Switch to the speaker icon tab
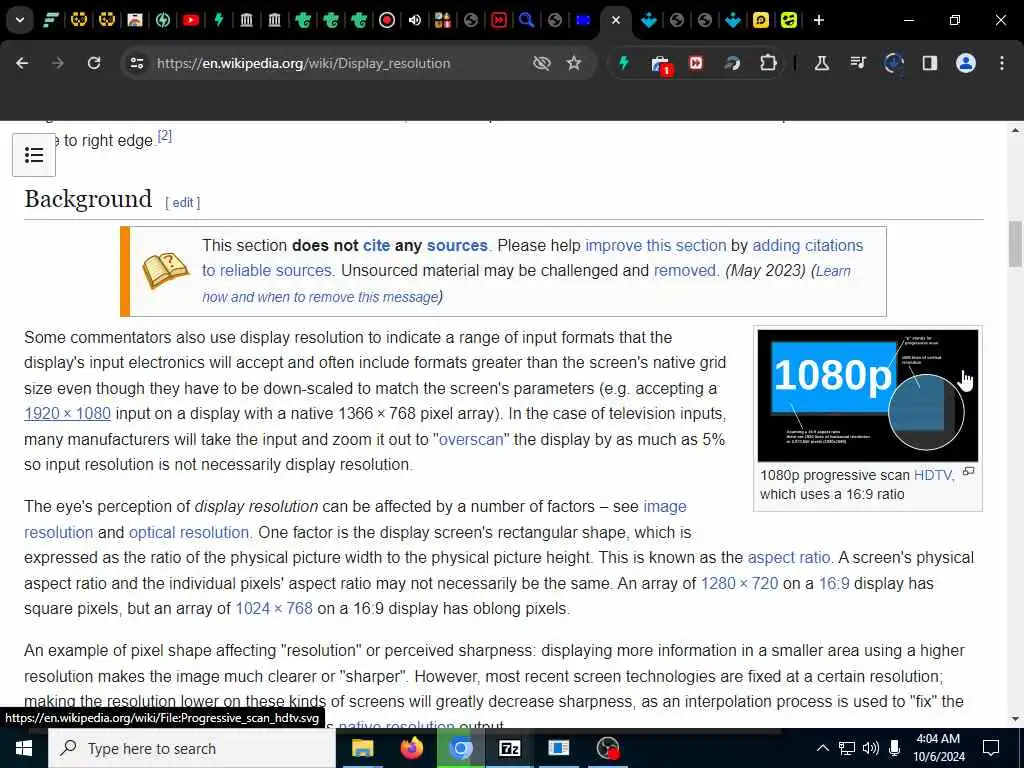Image resolution: width=1024 pixels, height=768 pixels. coord(415,20)
